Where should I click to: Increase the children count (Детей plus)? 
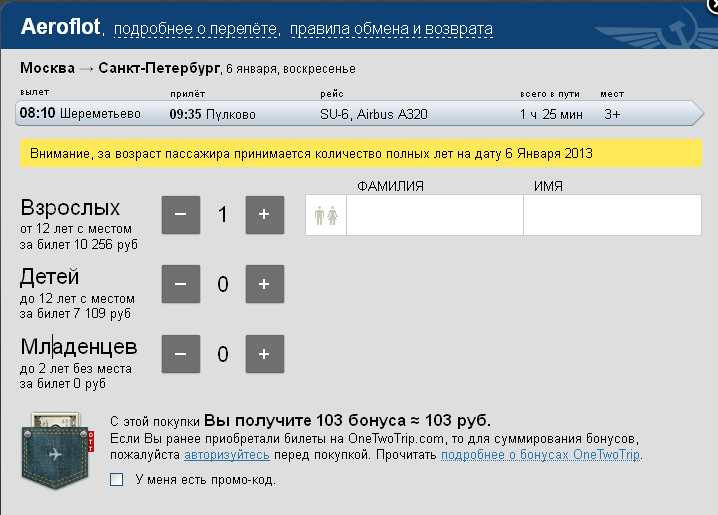tap(265, 284)
